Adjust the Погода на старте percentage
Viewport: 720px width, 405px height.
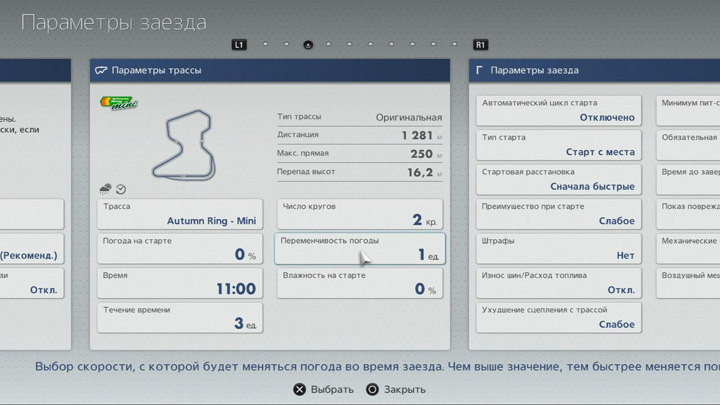point(180,248)
